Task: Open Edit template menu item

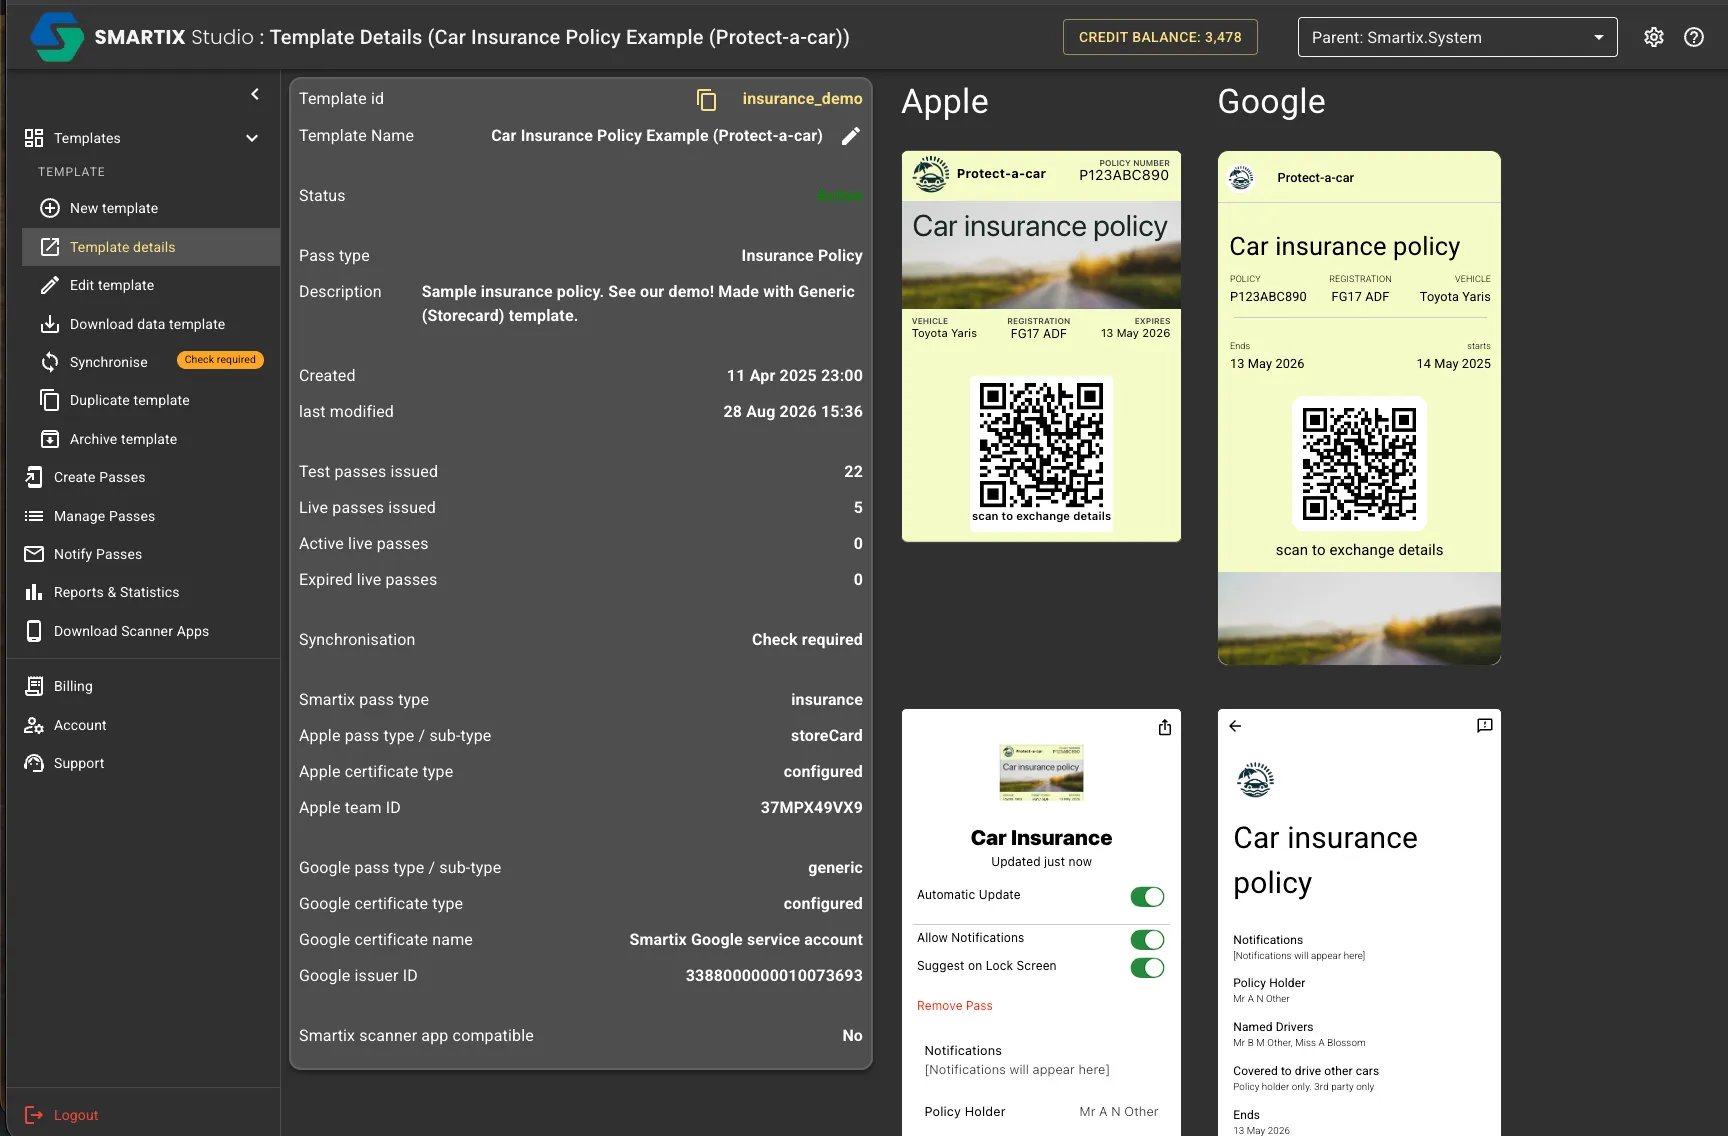Action: 151,285
